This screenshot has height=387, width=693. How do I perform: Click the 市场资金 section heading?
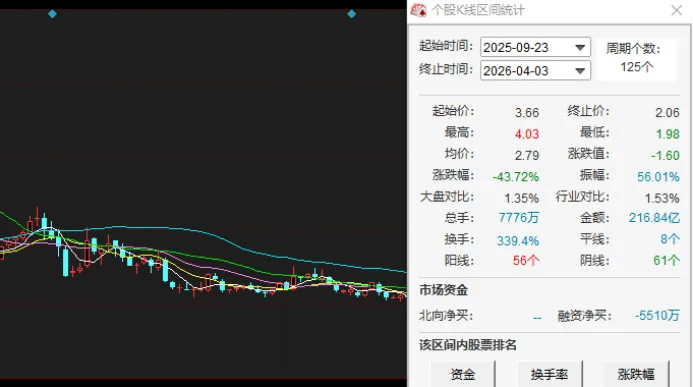tap(443, 290)
